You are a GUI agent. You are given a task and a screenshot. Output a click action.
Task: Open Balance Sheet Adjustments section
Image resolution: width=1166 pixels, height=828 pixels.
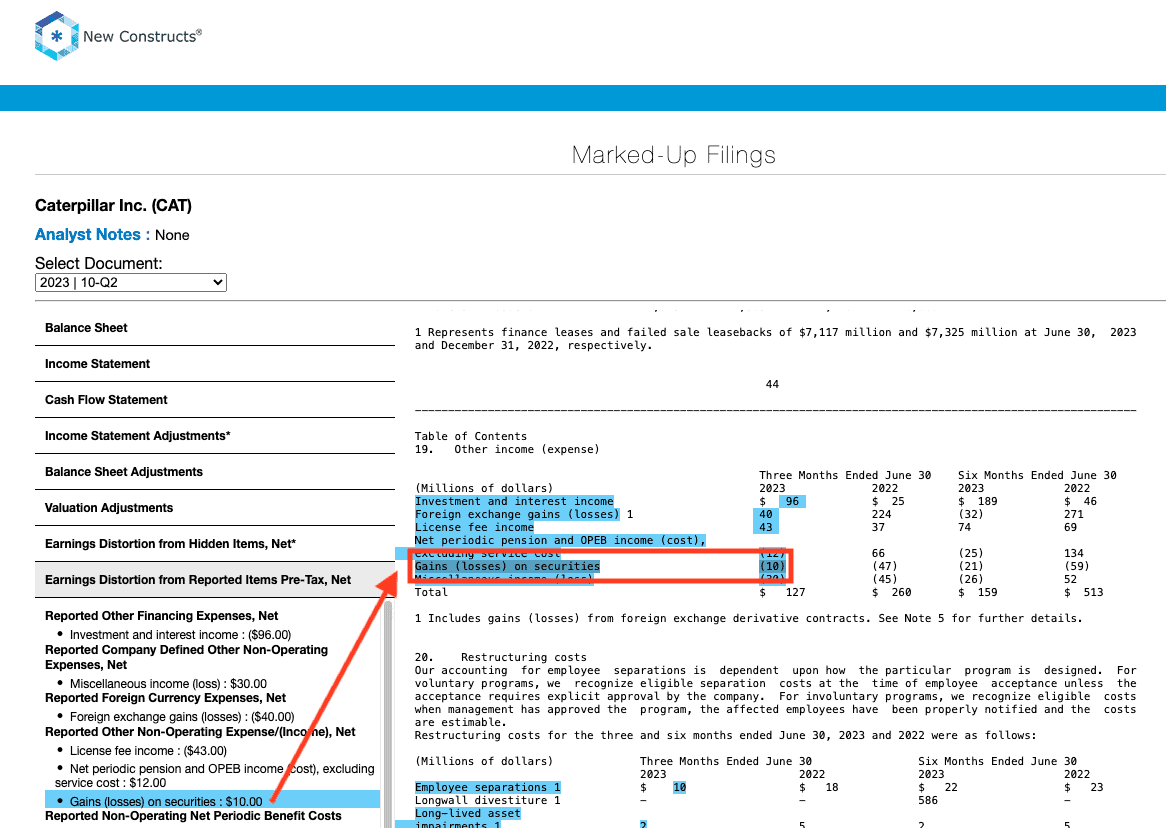215,472
